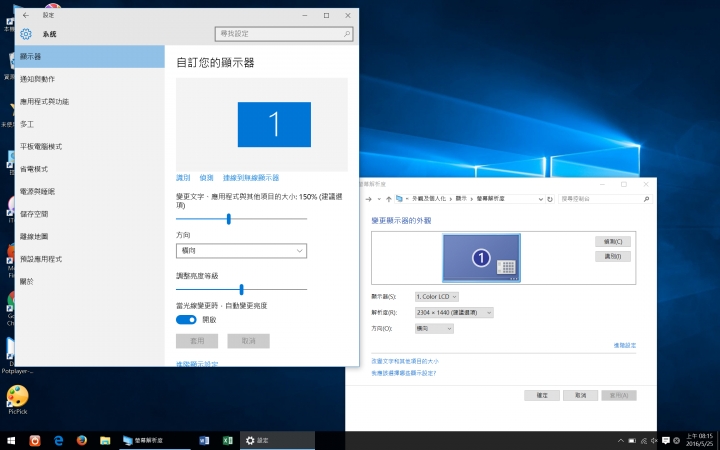Select 平板電腦模式 in the Settings sidebar
This screenshot has height=450, width=720.
point(90,146)
